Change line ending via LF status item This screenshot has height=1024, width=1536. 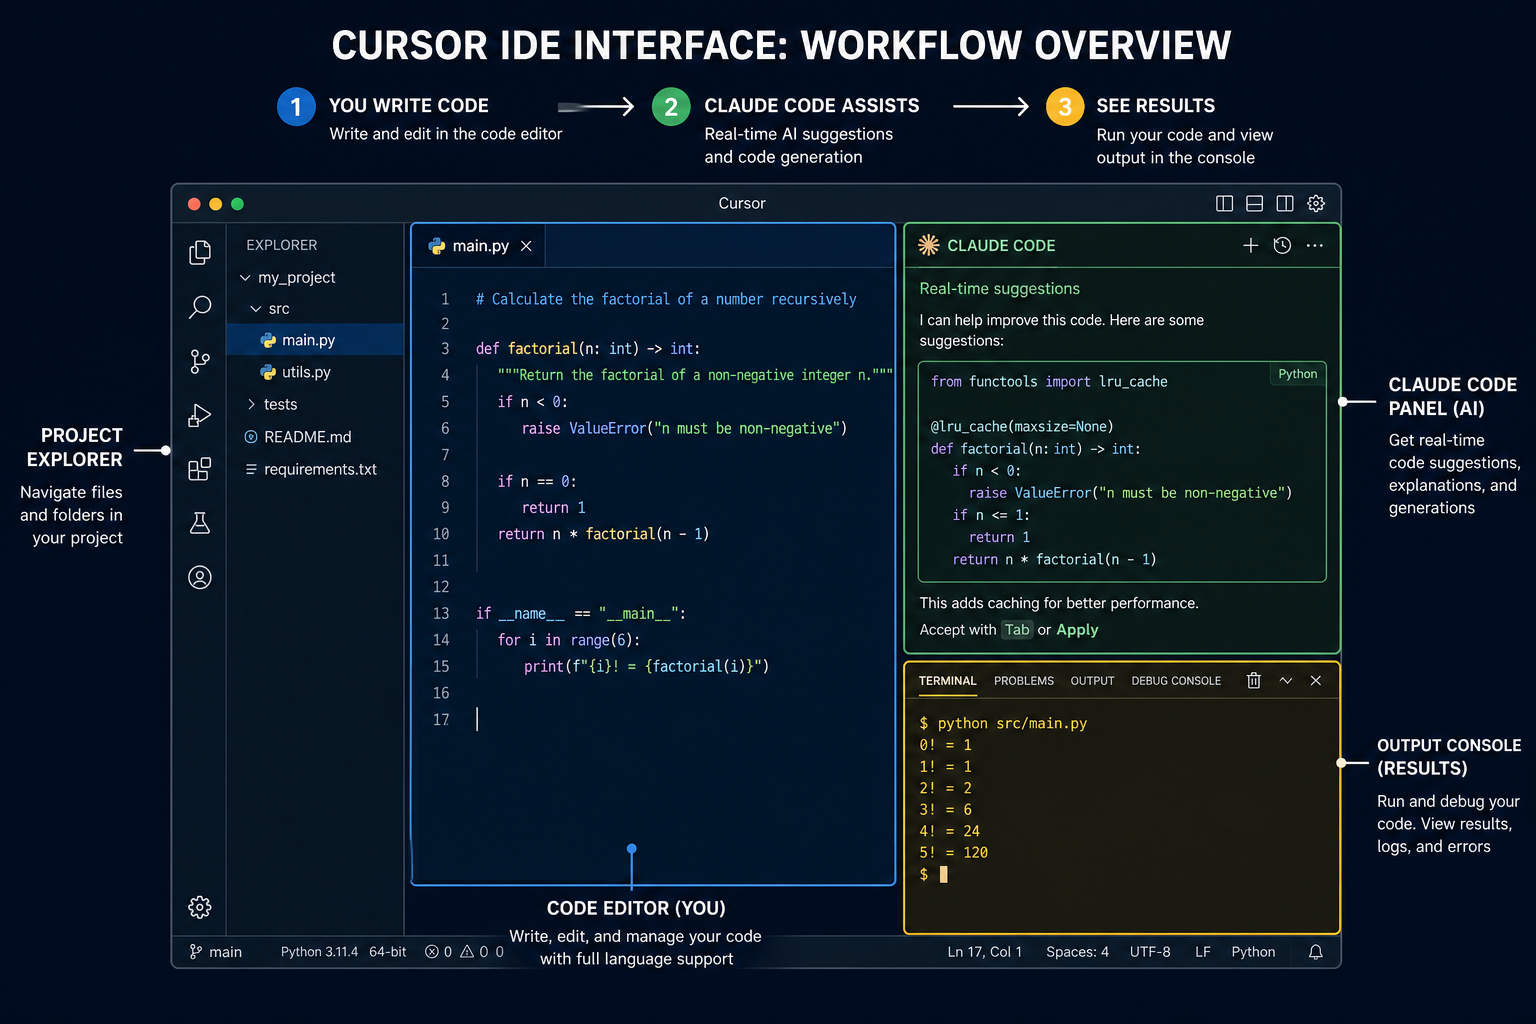tap(1203, 952)
